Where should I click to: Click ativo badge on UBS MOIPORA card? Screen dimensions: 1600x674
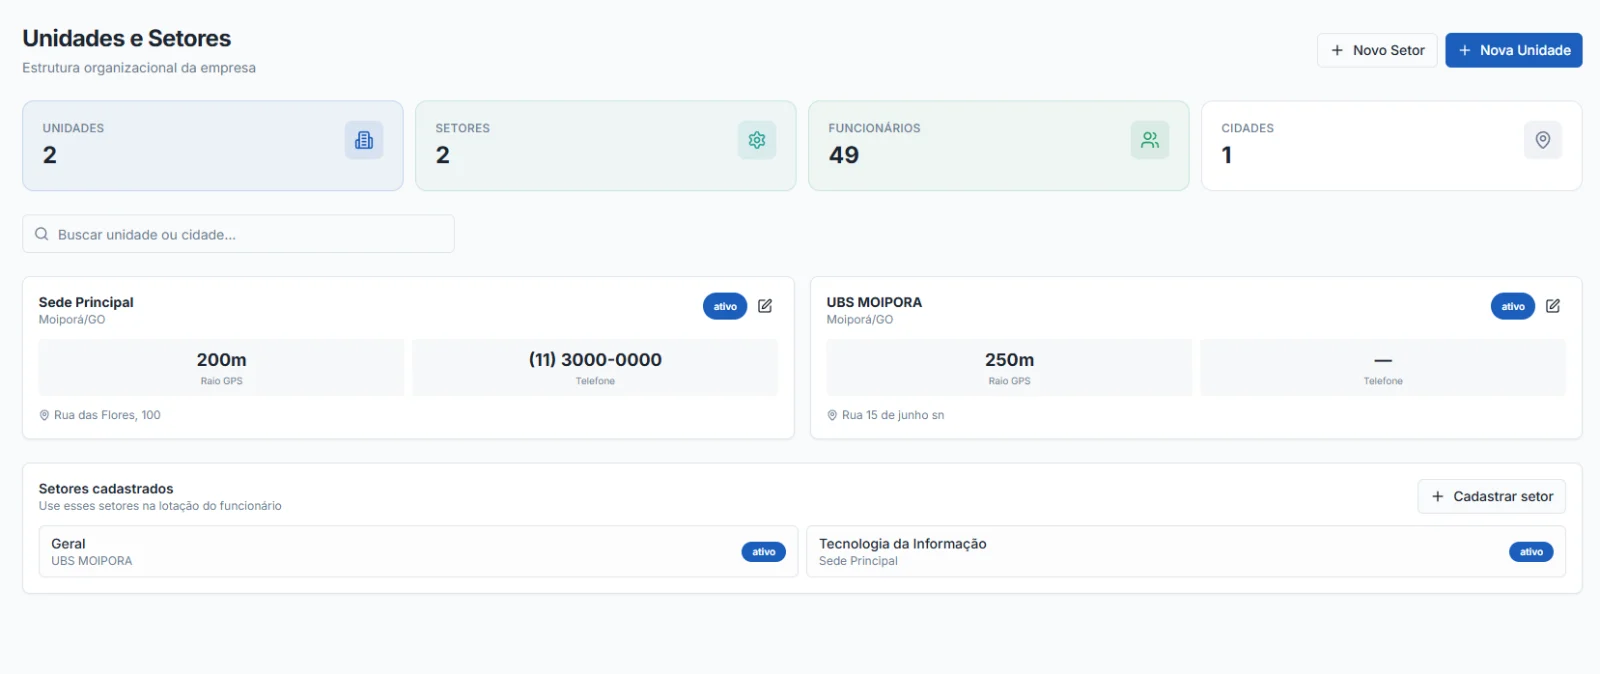(1513, 306)
